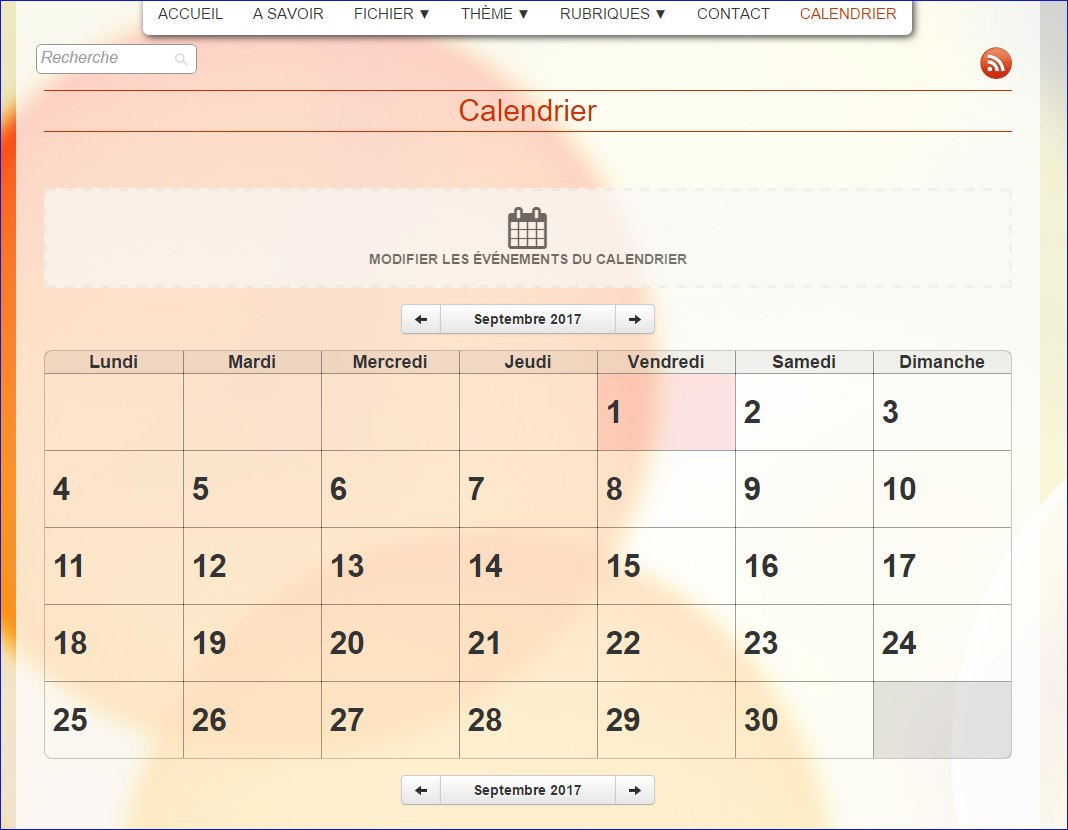Select the CONTACT menu item
The height and width of the screenshot is (830, 1068).
point(733,14)
